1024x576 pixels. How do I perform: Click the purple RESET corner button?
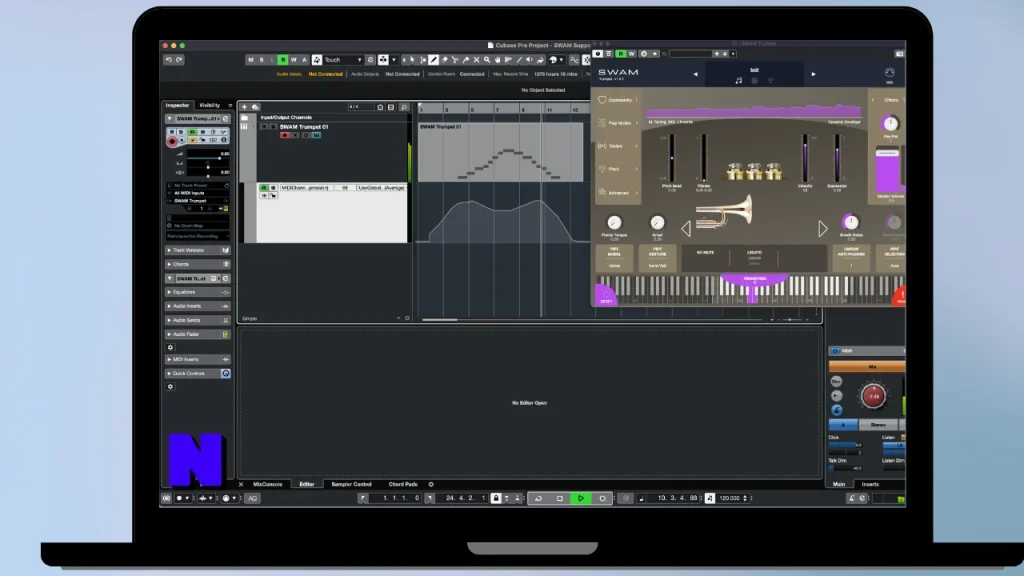click(605, 295)
